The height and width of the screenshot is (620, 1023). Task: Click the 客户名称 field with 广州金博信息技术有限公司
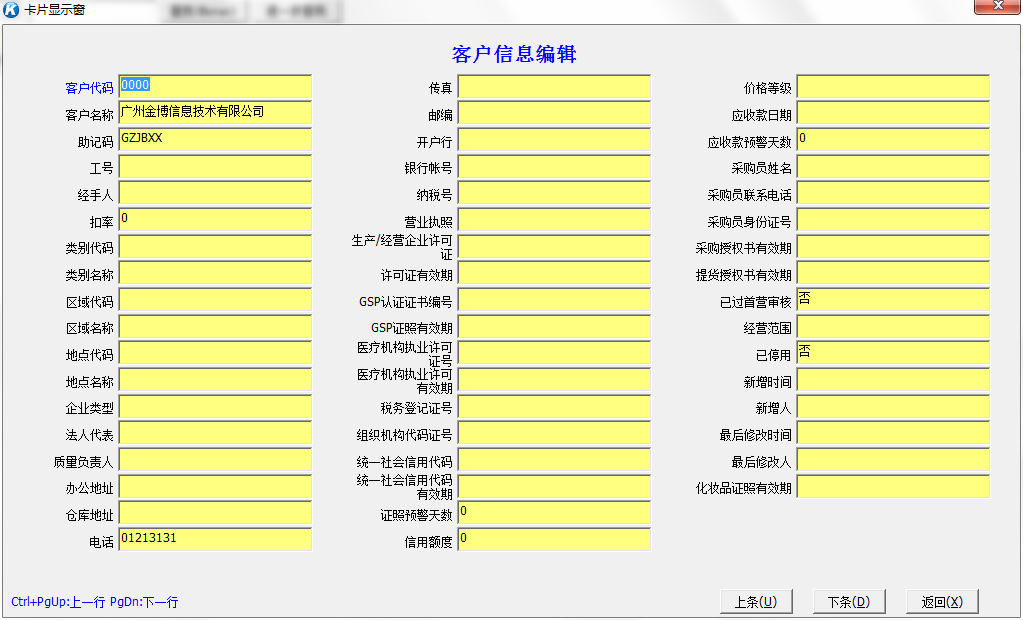(x=214, y=113)
